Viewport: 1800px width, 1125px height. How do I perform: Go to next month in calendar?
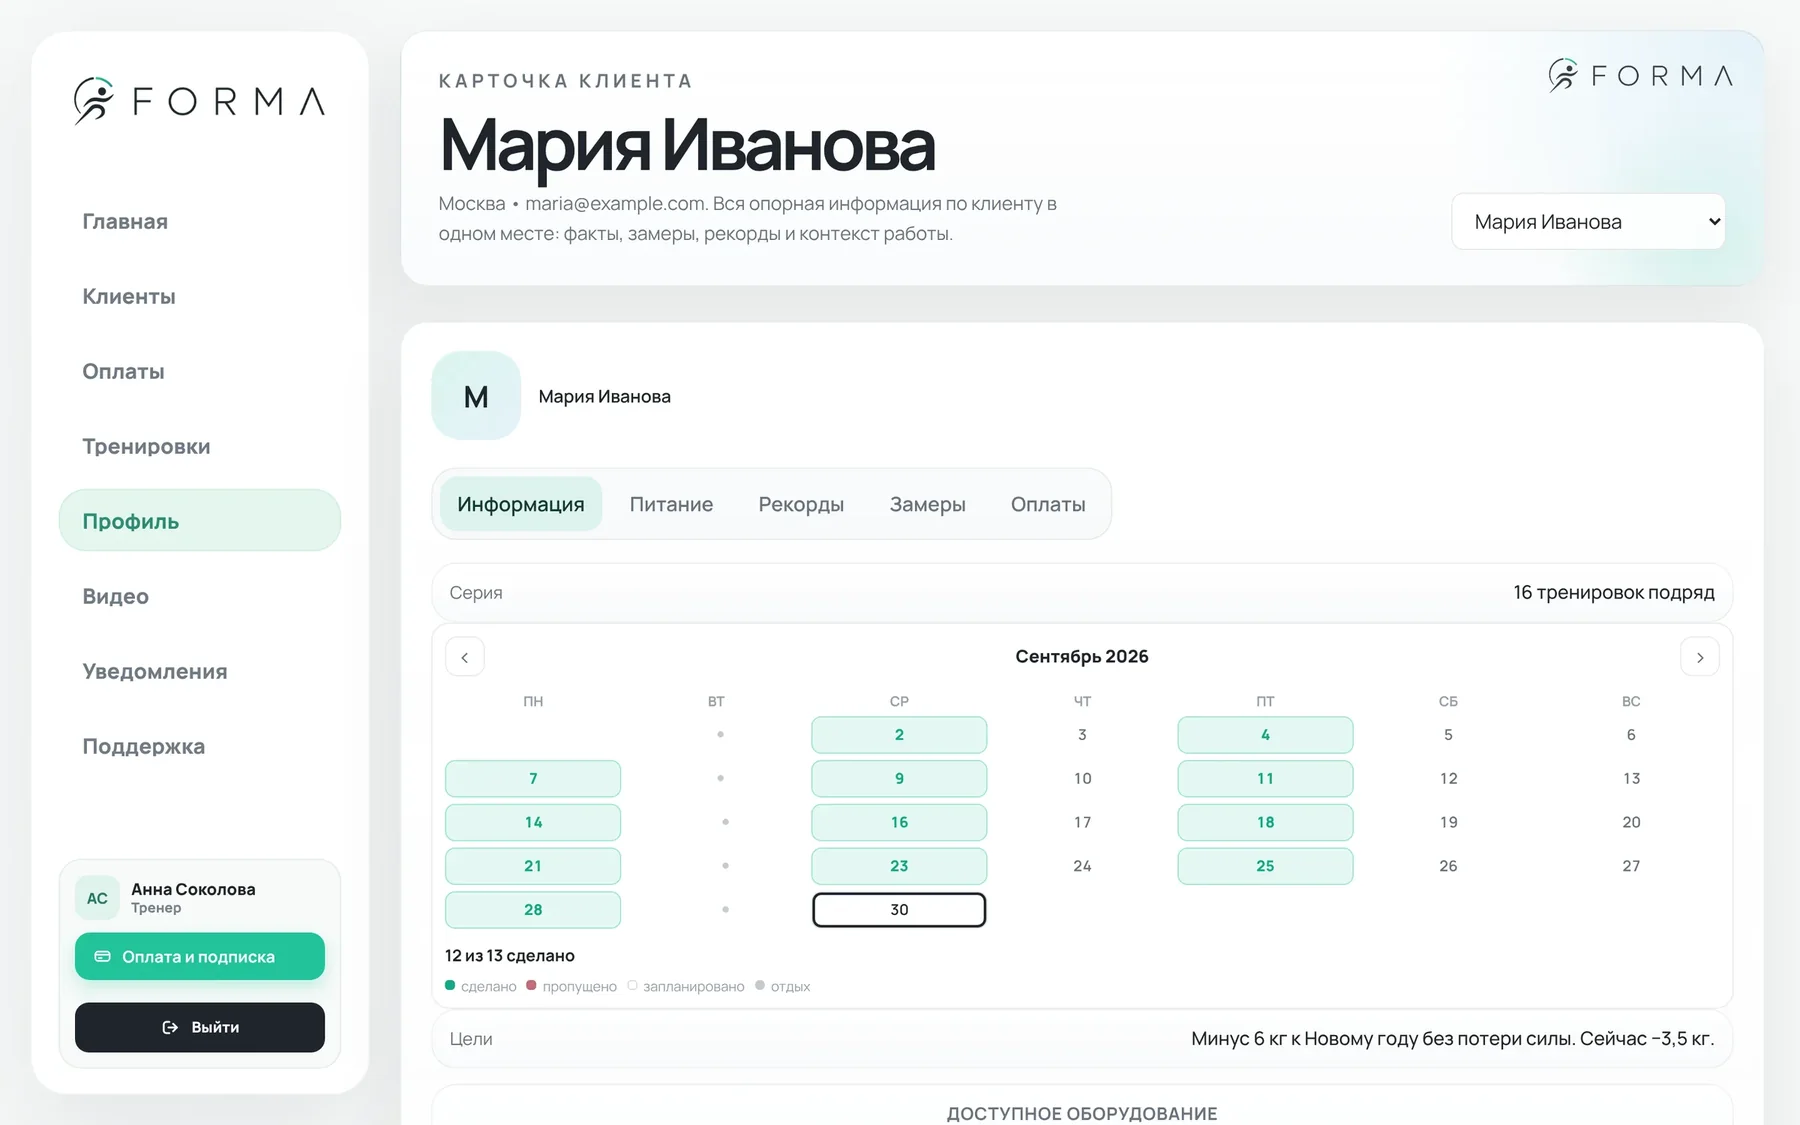point(1700,657)
